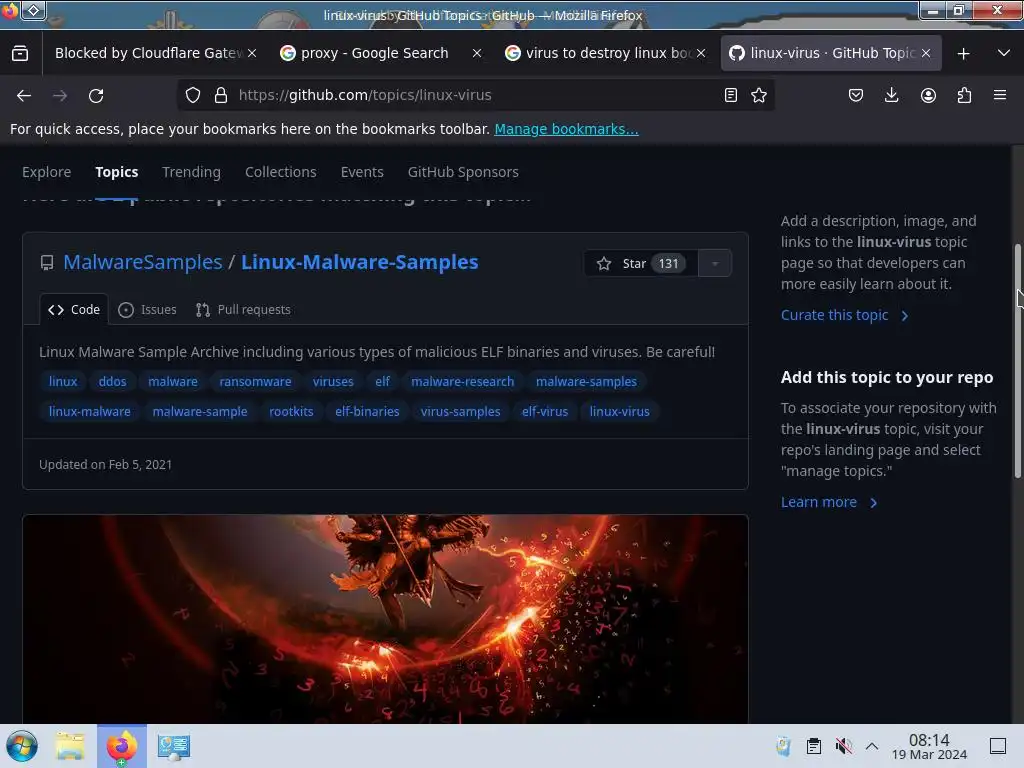Open the File Explorer taskbar icon

pos(70,746)
